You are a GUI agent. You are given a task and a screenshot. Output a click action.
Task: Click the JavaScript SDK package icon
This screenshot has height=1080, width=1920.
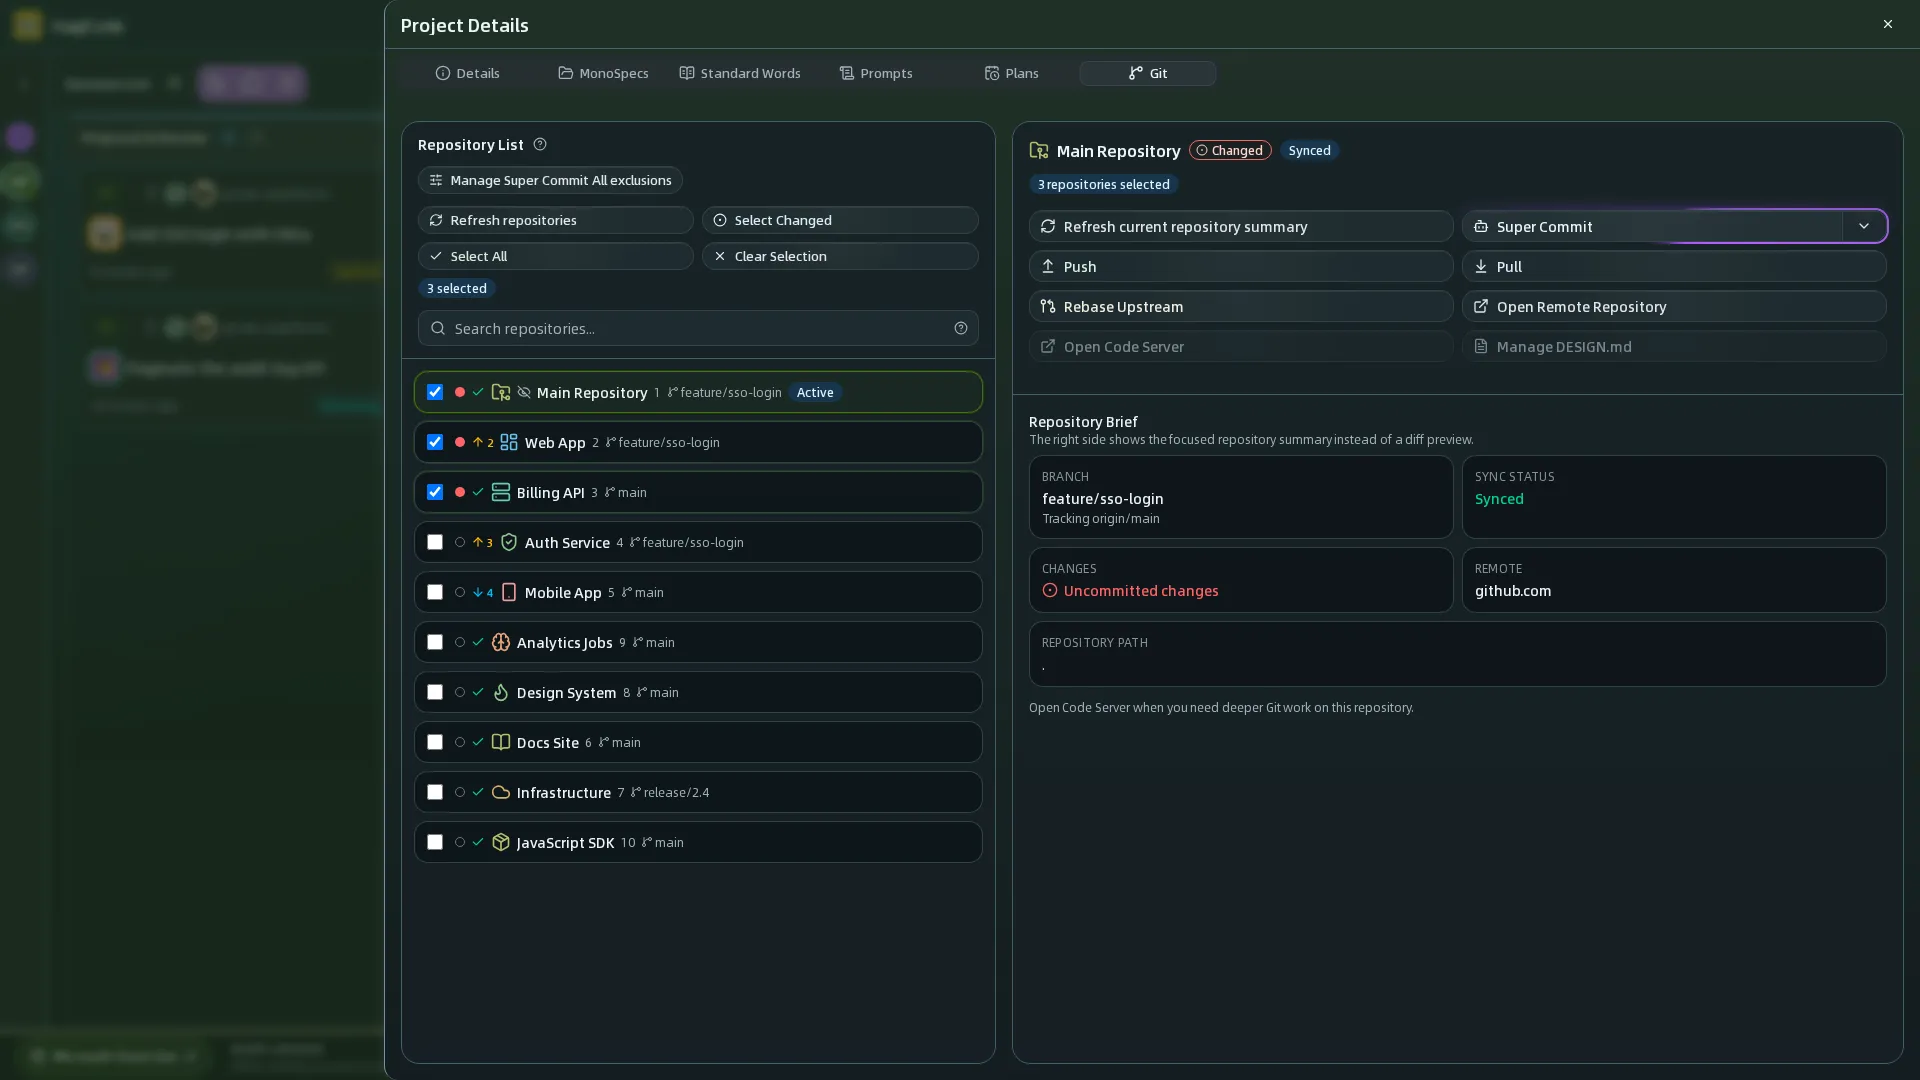tap(501, 842)
